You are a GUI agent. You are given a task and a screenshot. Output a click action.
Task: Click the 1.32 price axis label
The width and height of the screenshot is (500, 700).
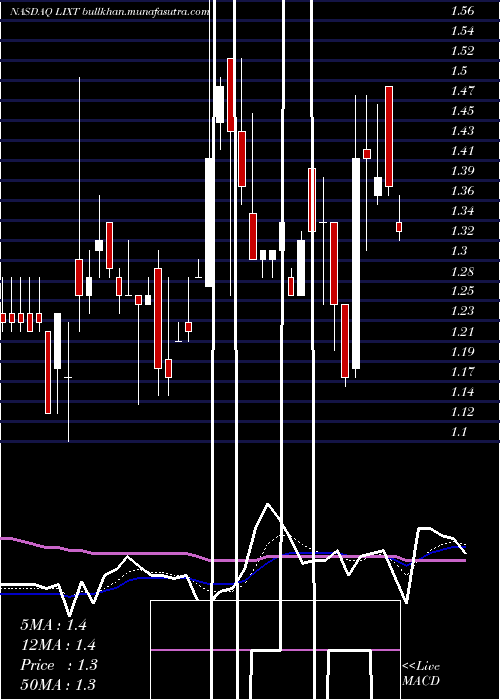[x=462, y=231]
